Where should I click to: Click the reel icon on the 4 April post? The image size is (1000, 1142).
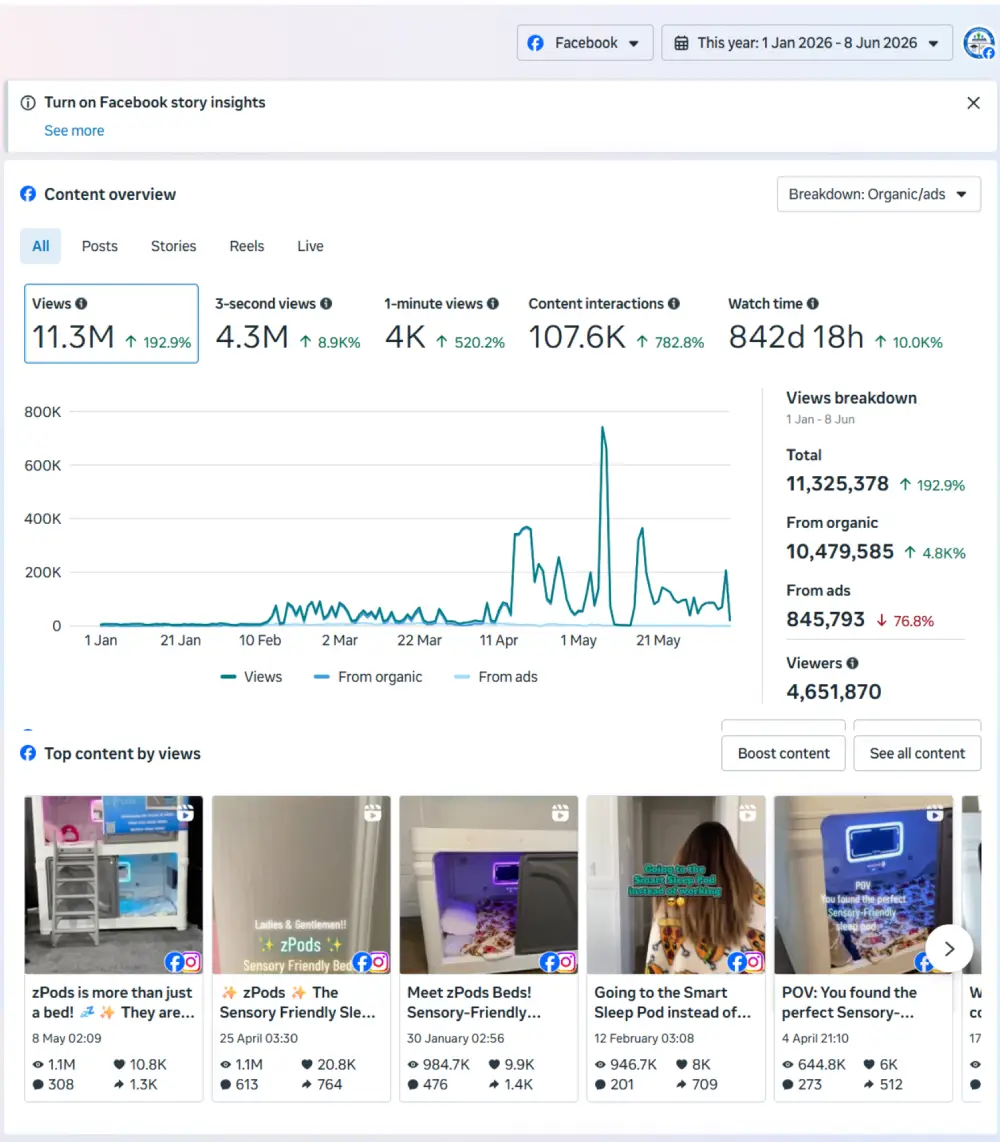click(x=935, y=813)
